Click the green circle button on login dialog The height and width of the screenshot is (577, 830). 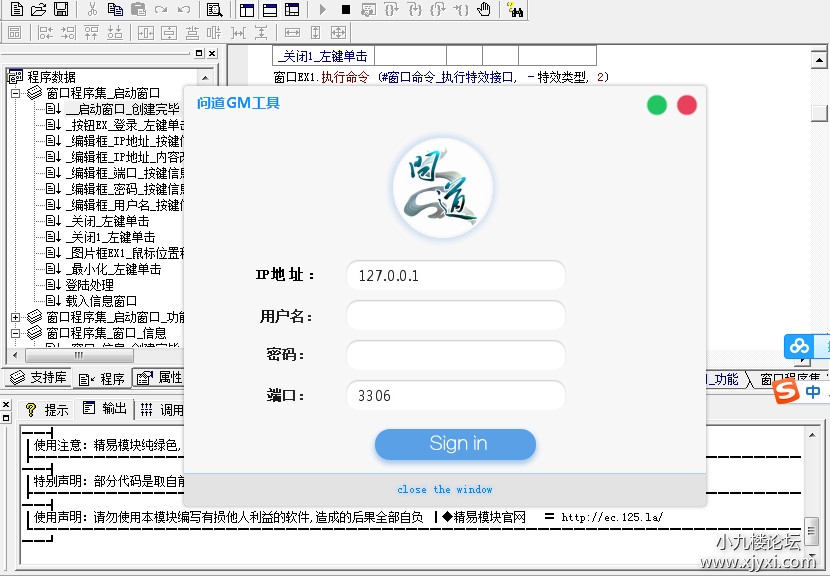tap(657, 104)
